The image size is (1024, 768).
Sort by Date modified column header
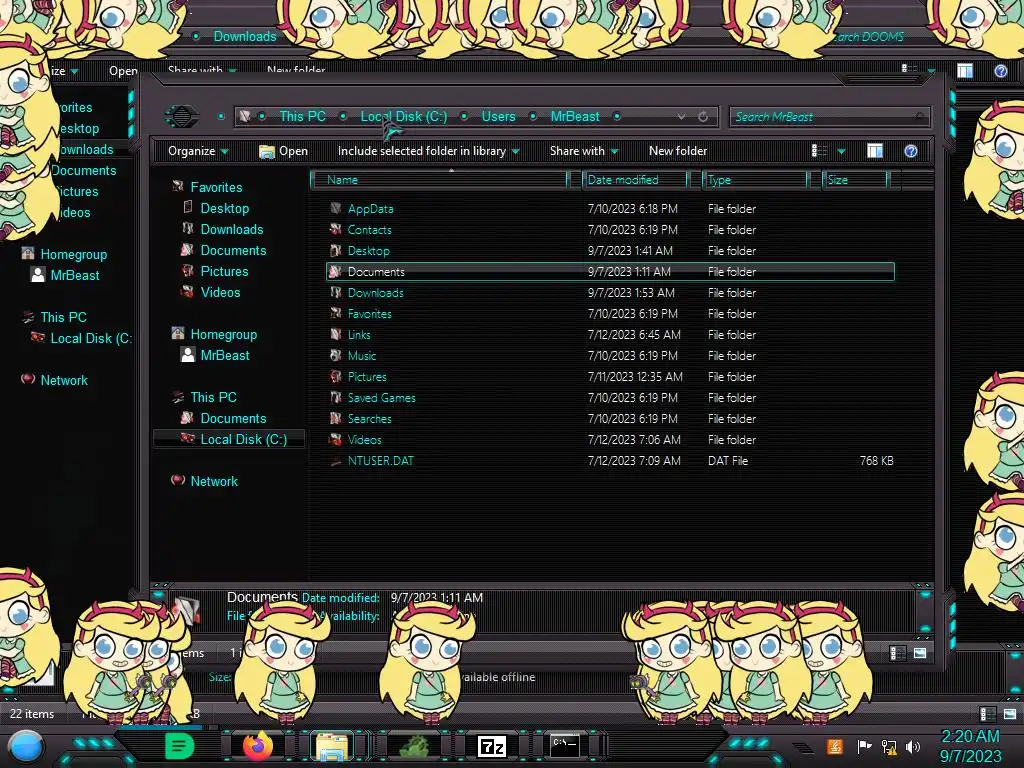pos(635,180)
